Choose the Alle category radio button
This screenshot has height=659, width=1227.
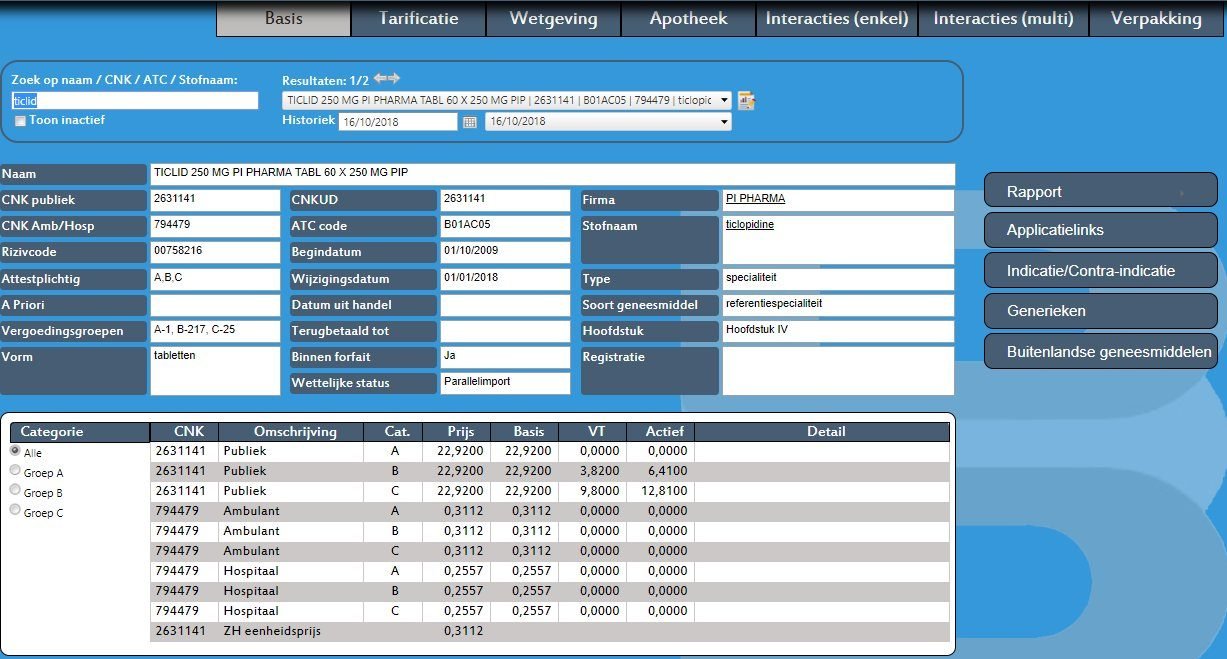coord(15,451)
